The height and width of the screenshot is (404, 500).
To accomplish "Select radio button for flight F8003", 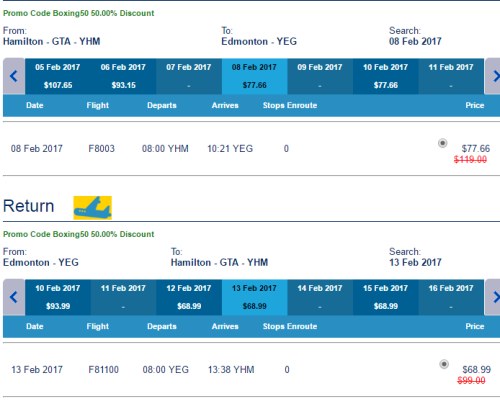I will pos(442,143).
